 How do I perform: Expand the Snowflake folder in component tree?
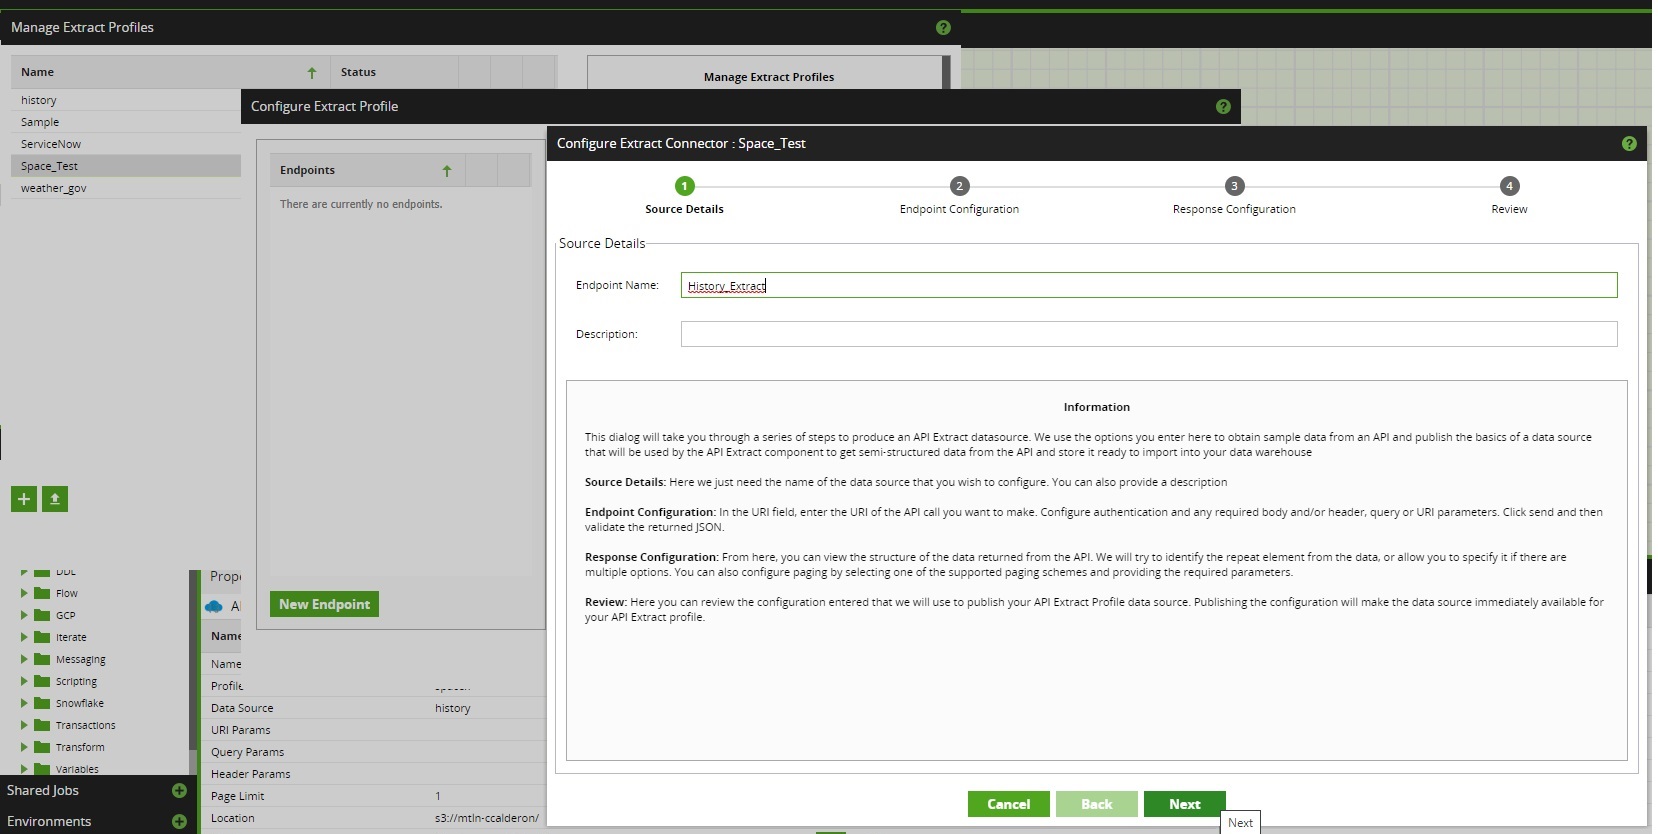click(x=24, y=703)
